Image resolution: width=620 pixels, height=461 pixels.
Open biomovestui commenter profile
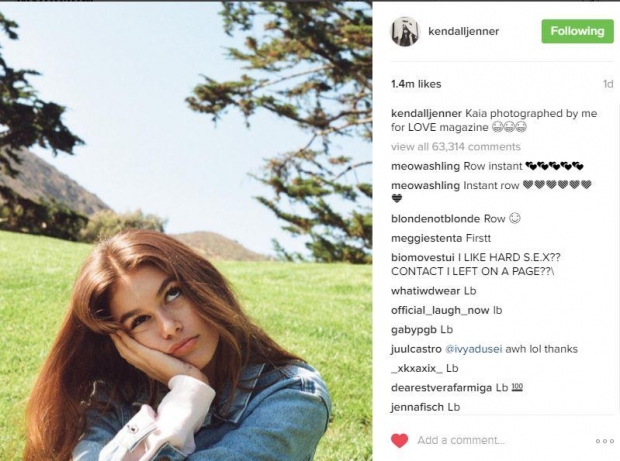click(424, 256)
